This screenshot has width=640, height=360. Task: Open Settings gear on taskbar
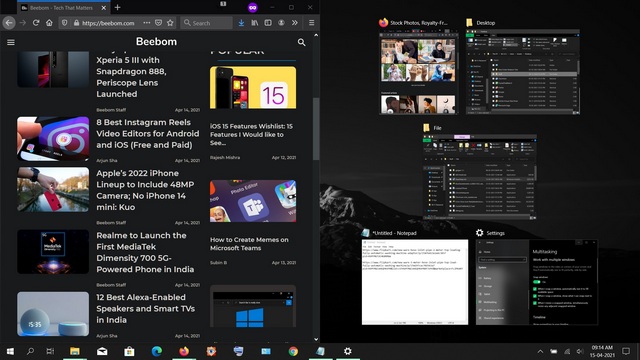coord(348,351)
